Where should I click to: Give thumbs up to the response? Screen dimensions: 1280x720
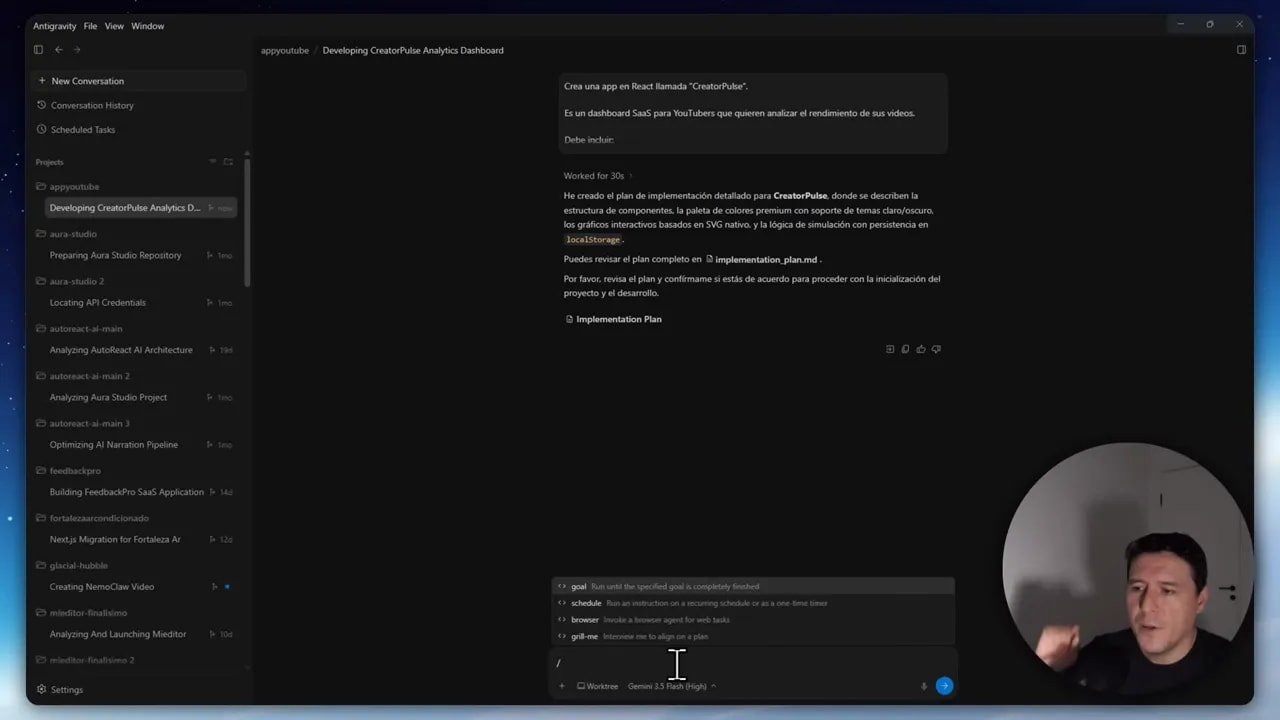point(921,349)
